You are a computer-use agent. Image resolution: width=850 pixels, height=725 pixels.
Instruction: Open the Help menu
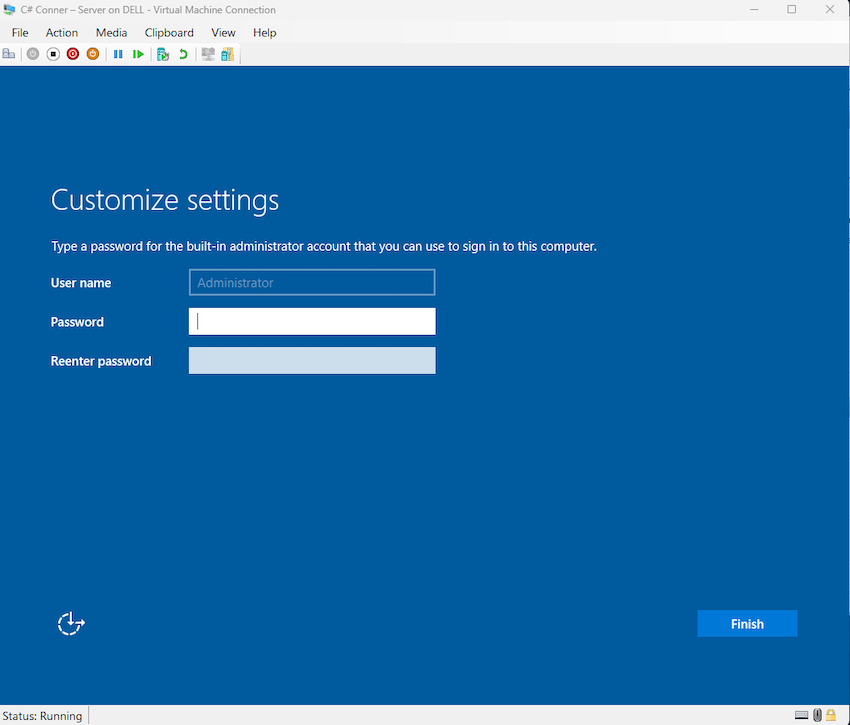264,32
